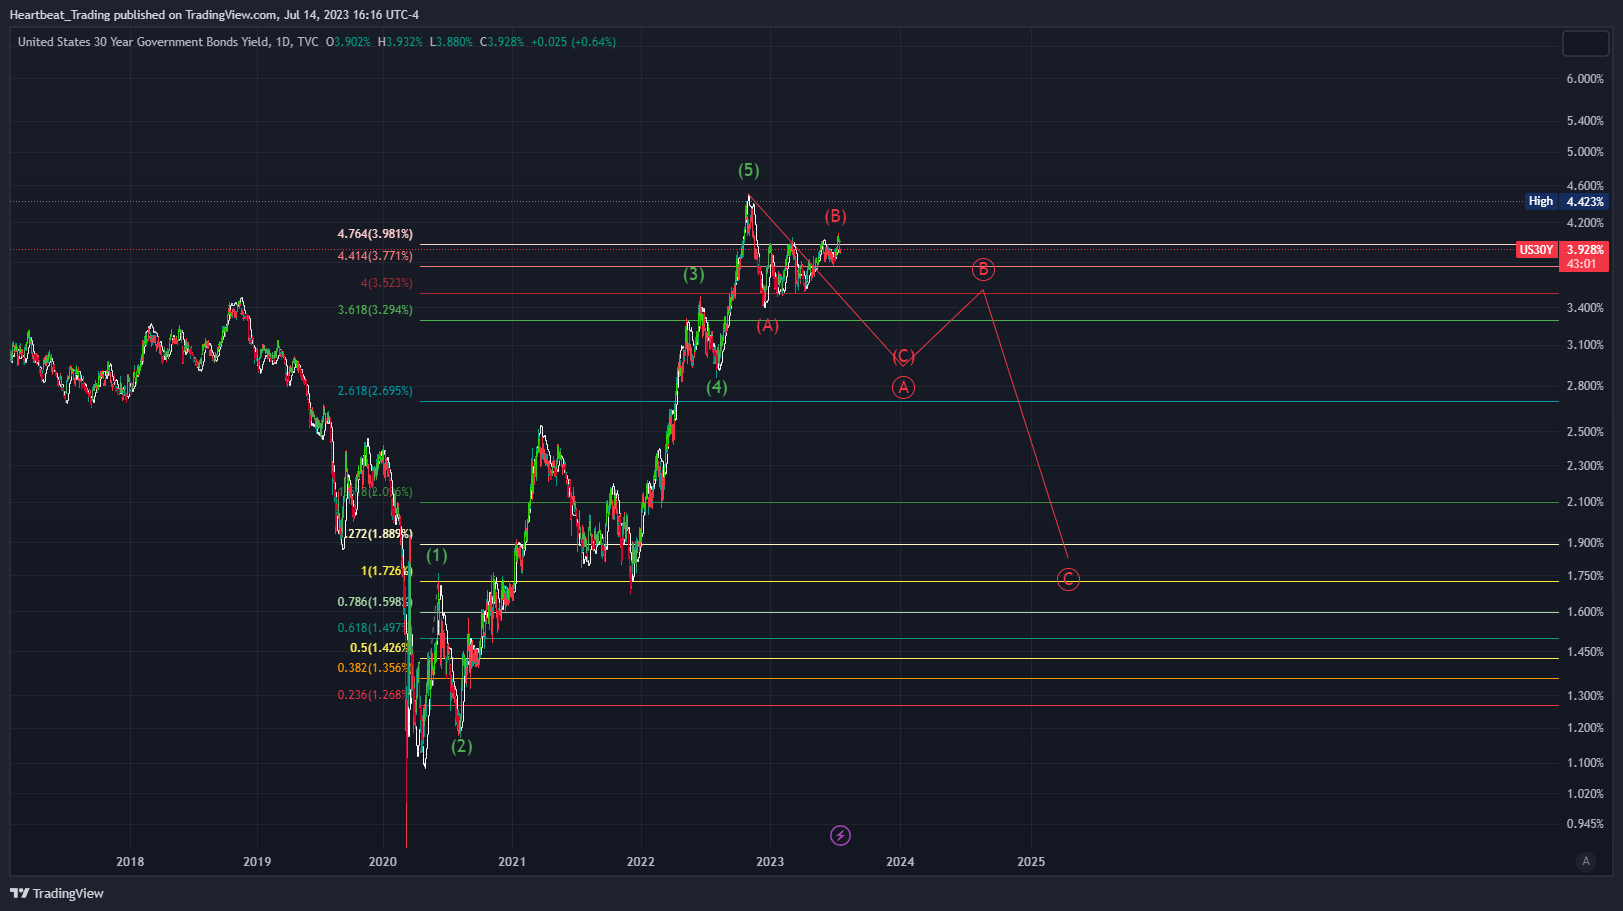Select the circled red A wave label
The width and height of the screenshot is (1623, 911).
tap(903, 388)
